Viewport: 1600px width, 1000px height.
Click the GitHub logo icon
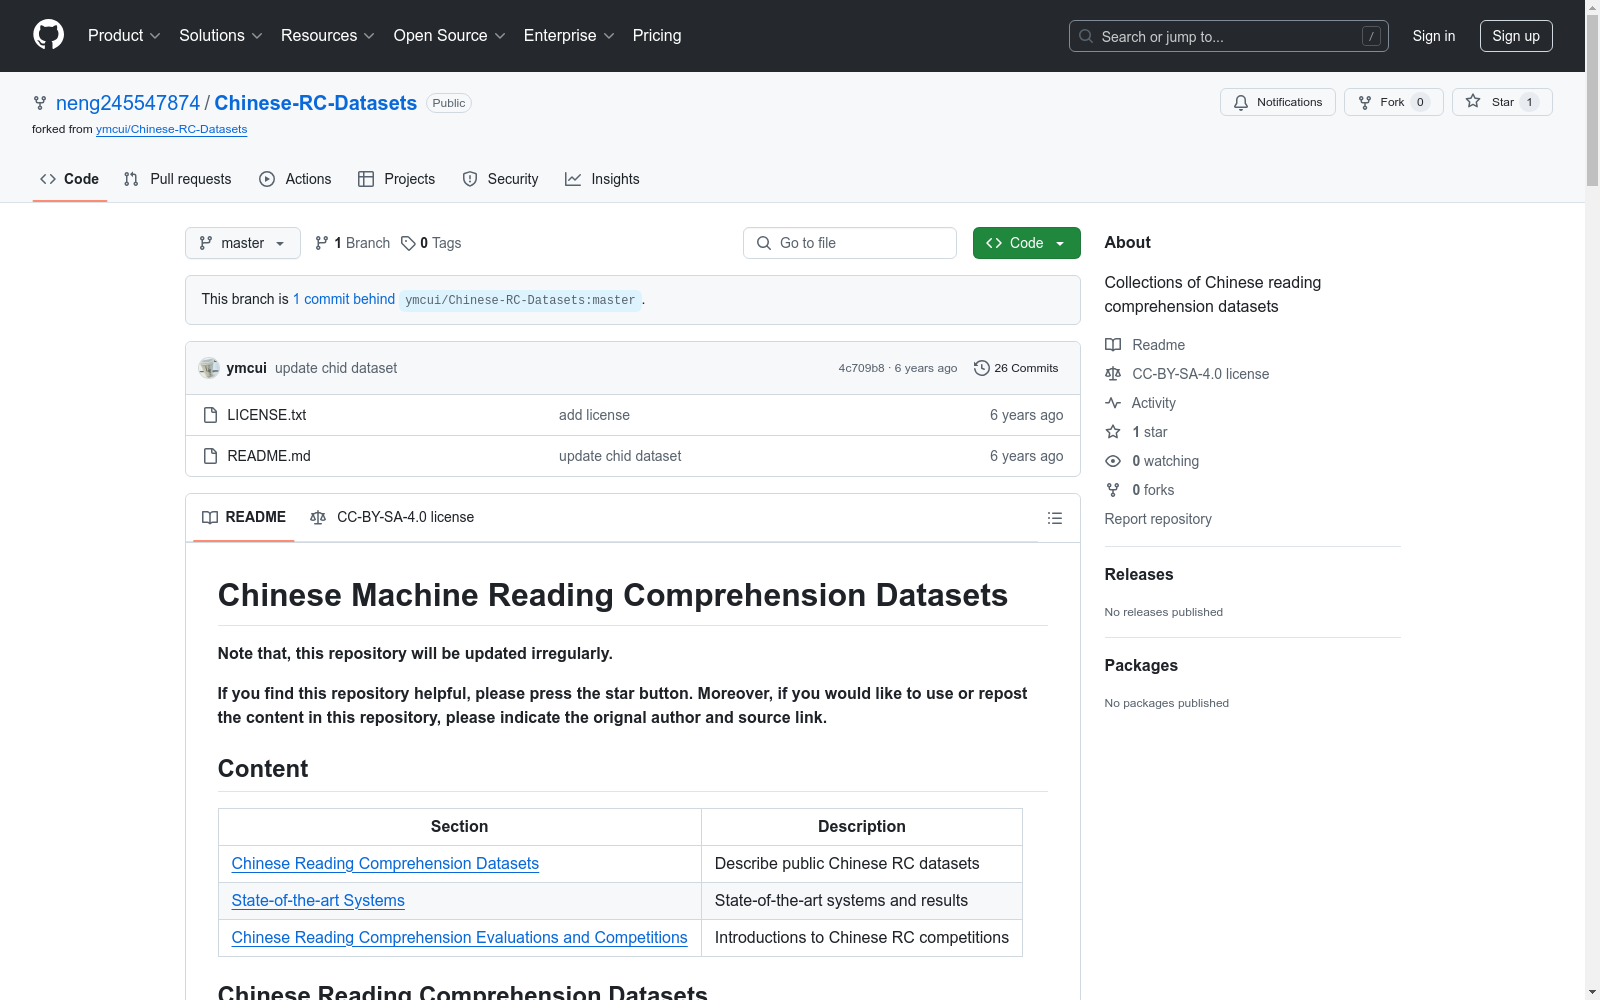point(48,35)
